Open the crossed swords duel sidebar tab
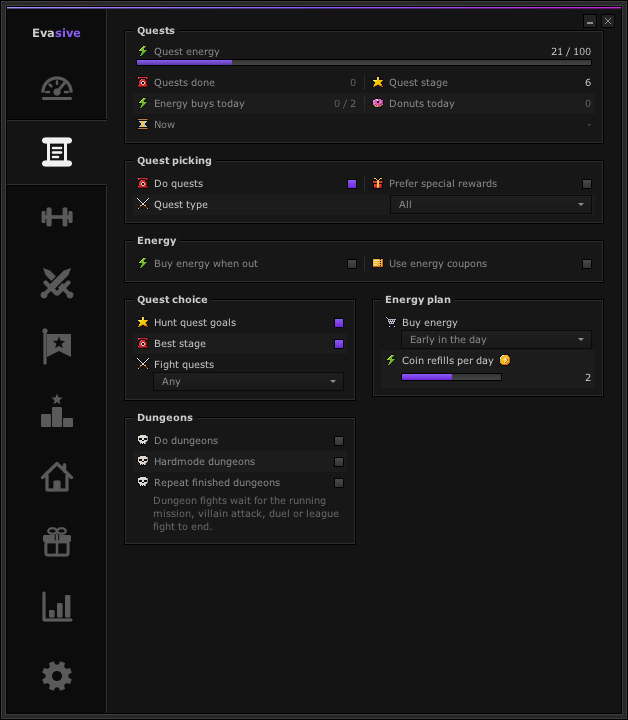The image size is (628, 720). click(57, 283)
